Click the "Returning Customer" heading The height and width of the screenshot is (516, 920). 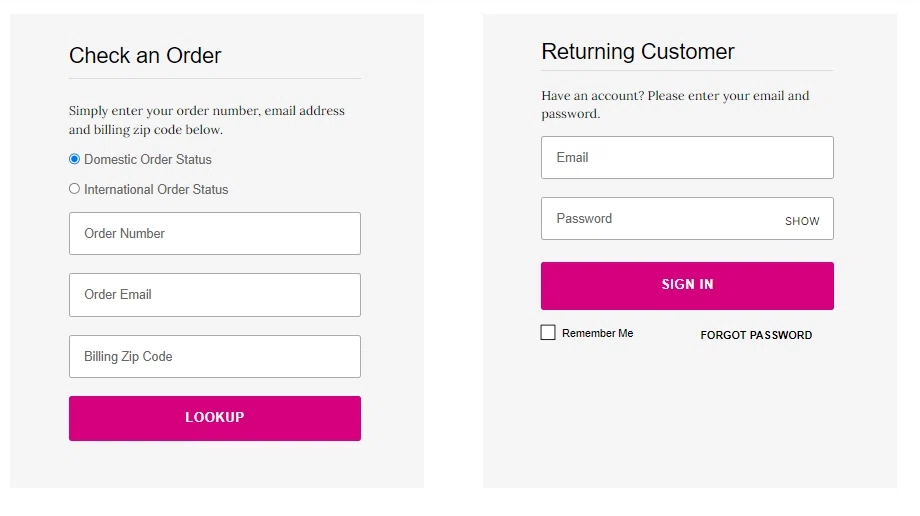[638, 52]
